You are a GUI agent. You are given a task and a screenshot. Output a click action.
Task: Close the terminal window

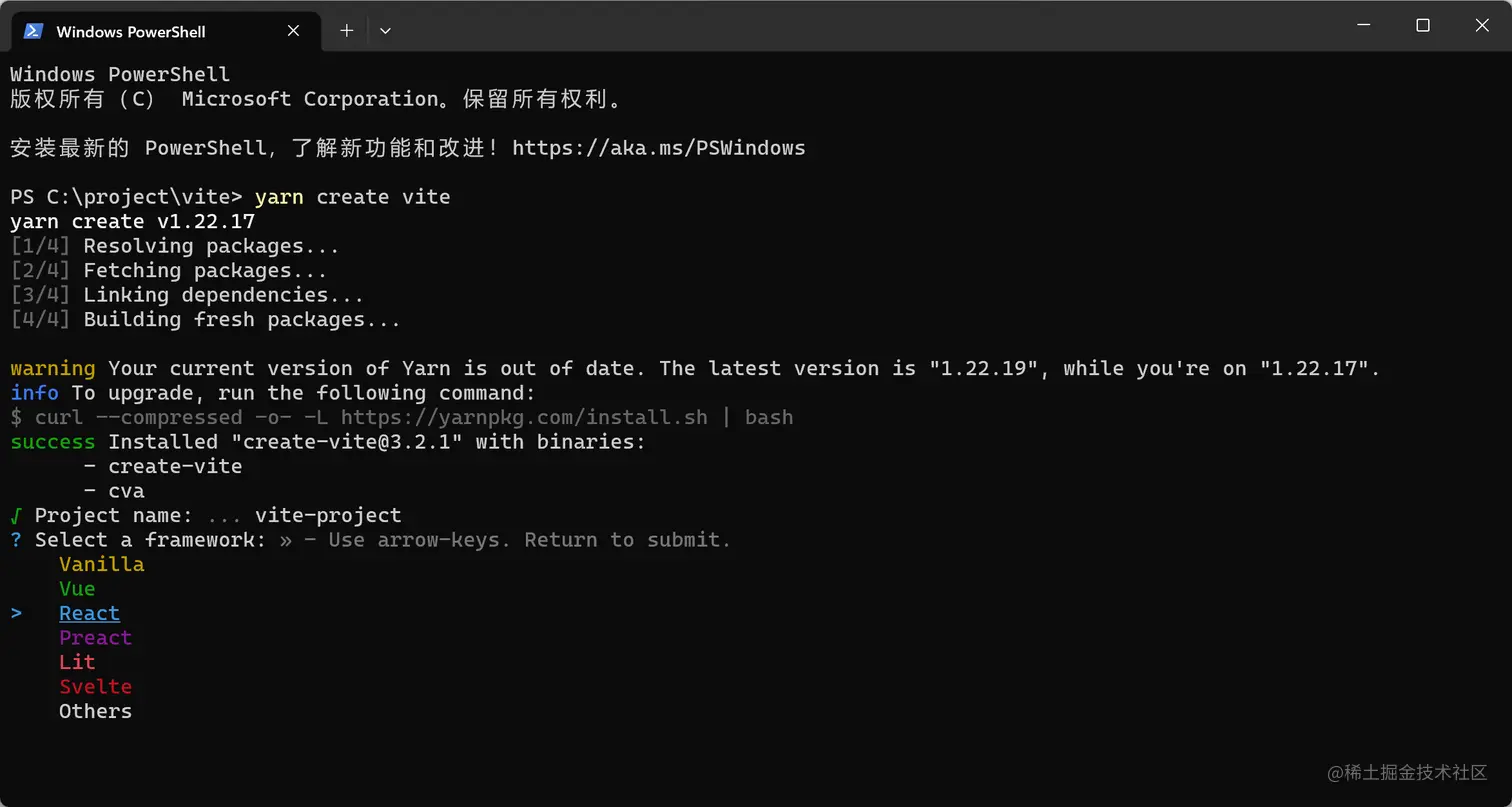[x=1482, y=26]
